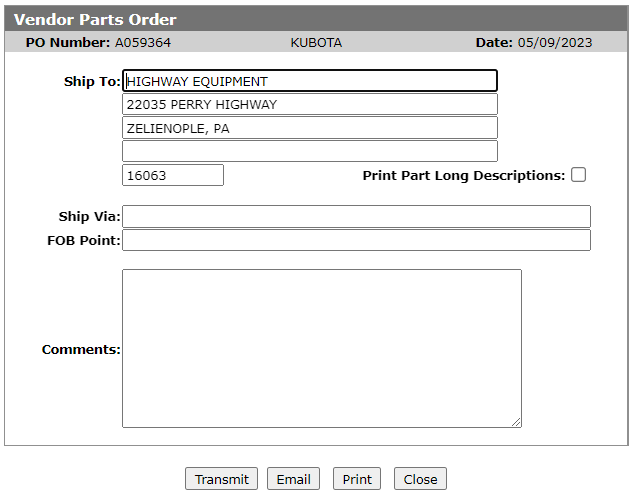Click the Vendor Parts Order title bar
This screenshot has width=633, height=498.
(316, 19)
